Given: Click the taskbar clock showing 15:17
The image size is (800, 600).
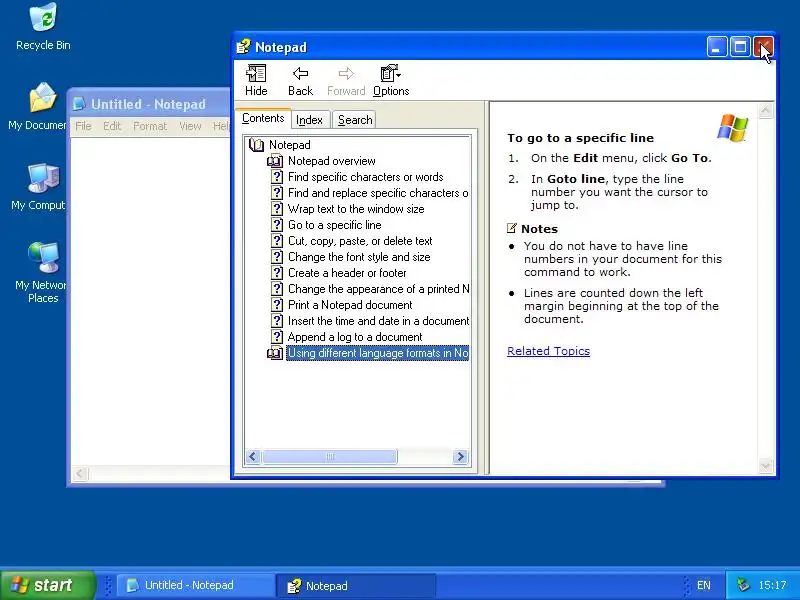Looking at the screenshot, I should pos(772,585).
